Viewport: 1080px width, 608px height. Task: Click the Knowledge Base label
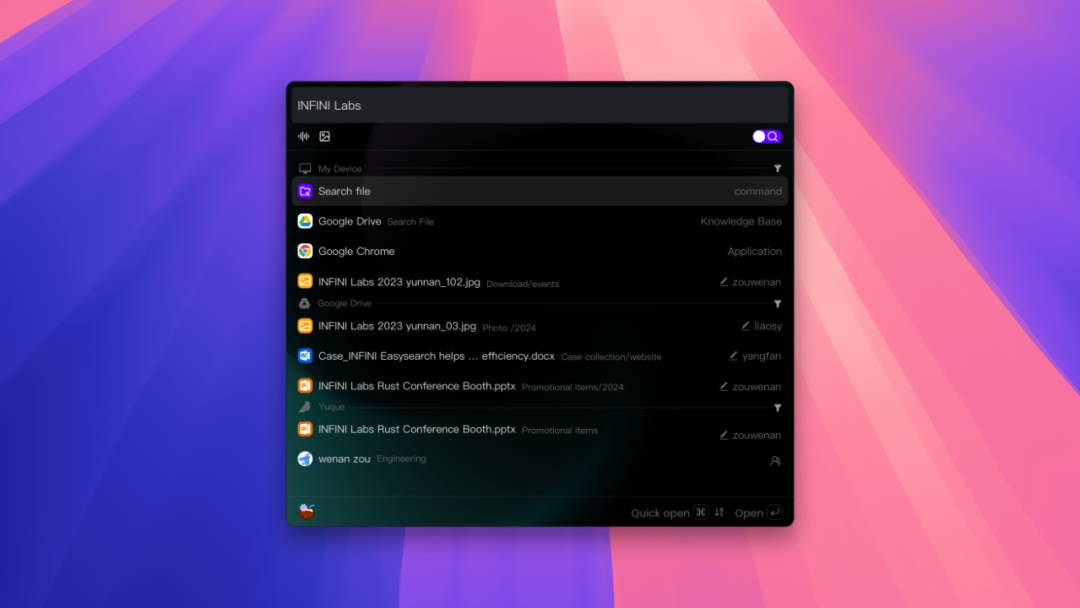tap(741, 221)
